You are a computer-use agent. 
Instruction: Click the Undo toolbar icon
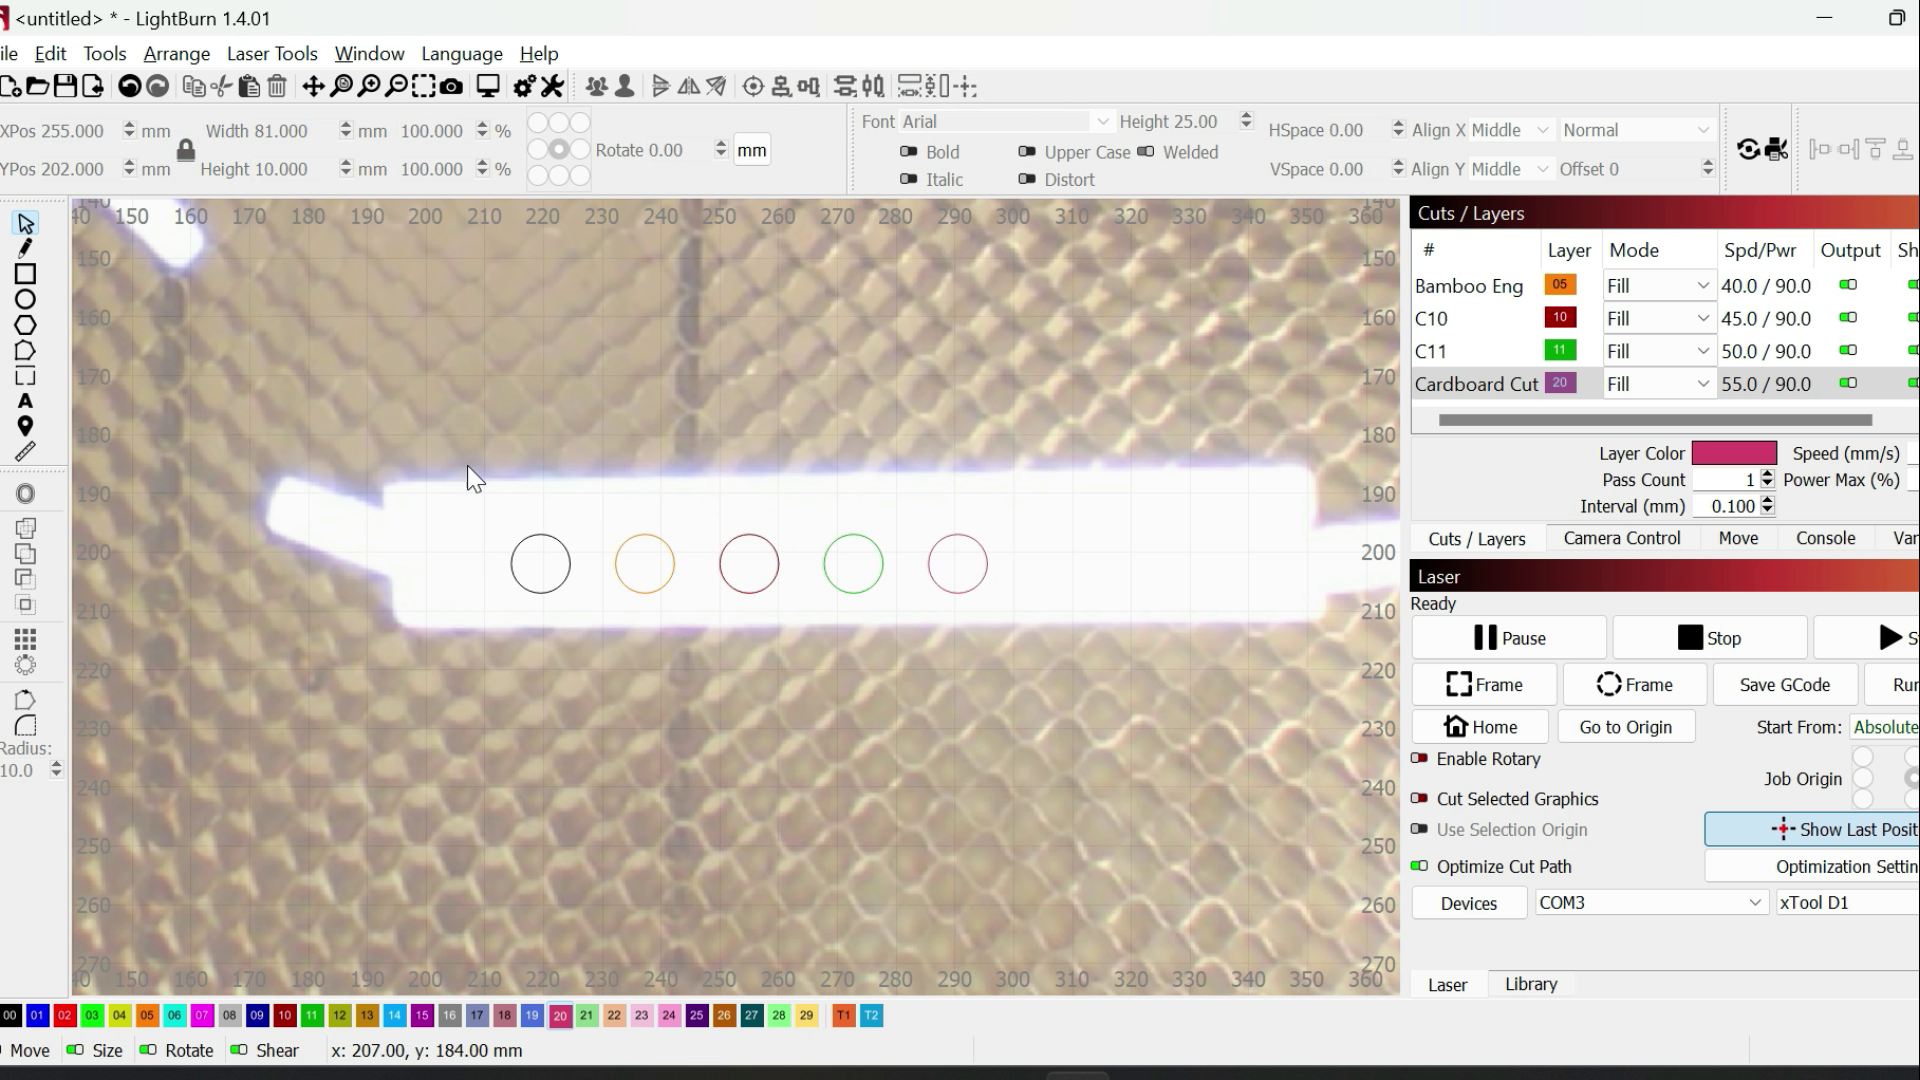130,87
